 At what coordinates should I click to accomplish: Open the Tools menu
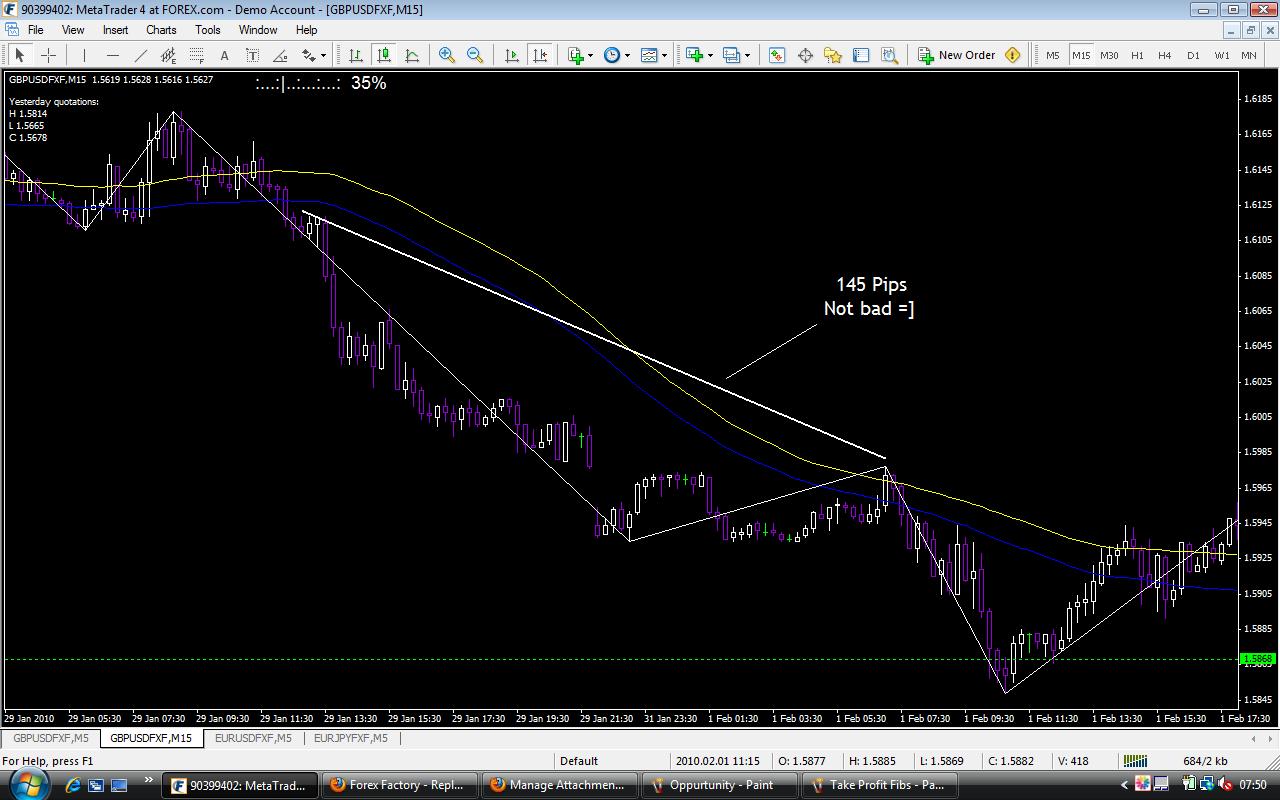[x=208, y=30]
